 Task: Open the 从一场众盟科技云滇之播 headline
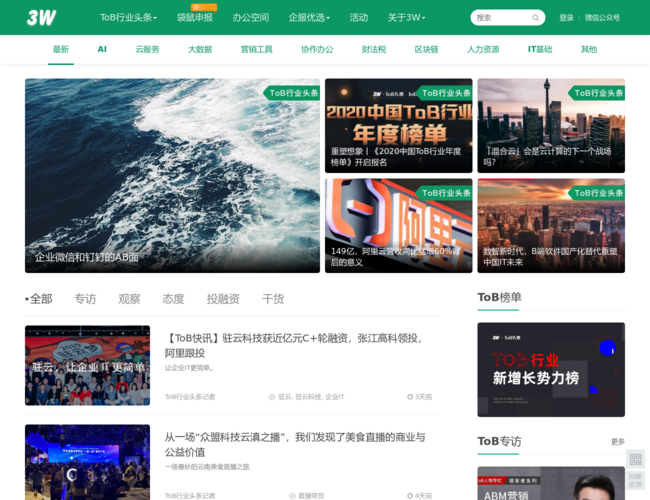[295, 444]
